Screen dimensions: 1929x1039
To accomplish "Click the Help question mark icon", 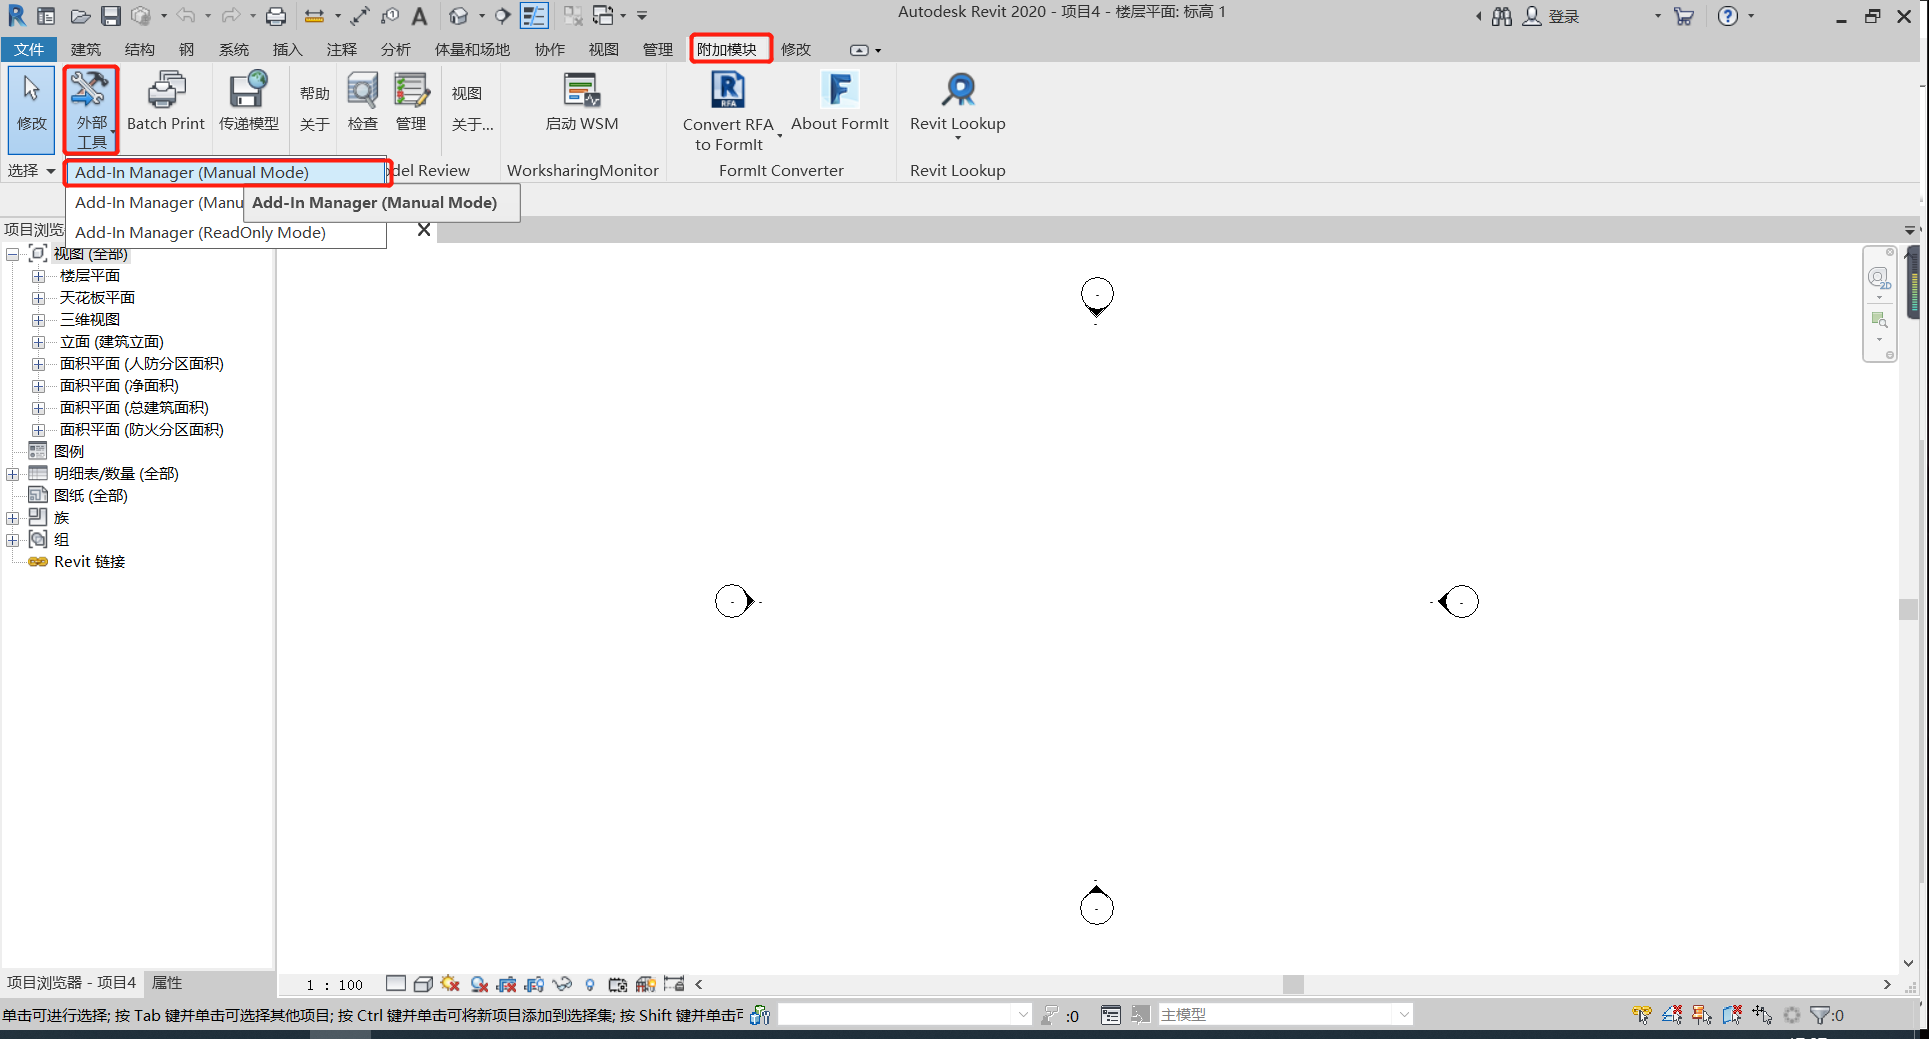I will [1728, 17].
